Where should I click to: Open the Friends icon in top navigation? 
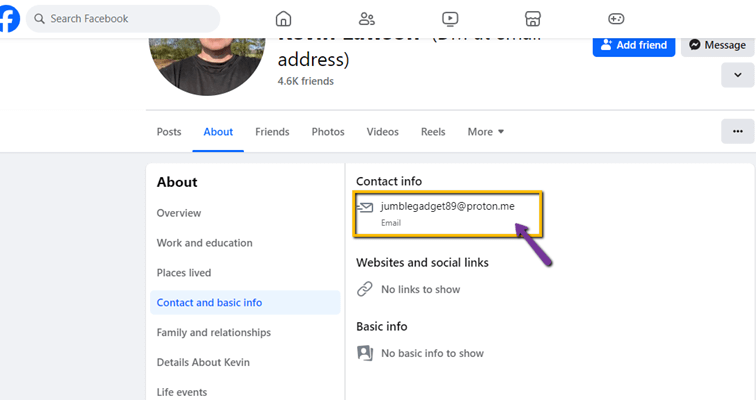point(367,19)
